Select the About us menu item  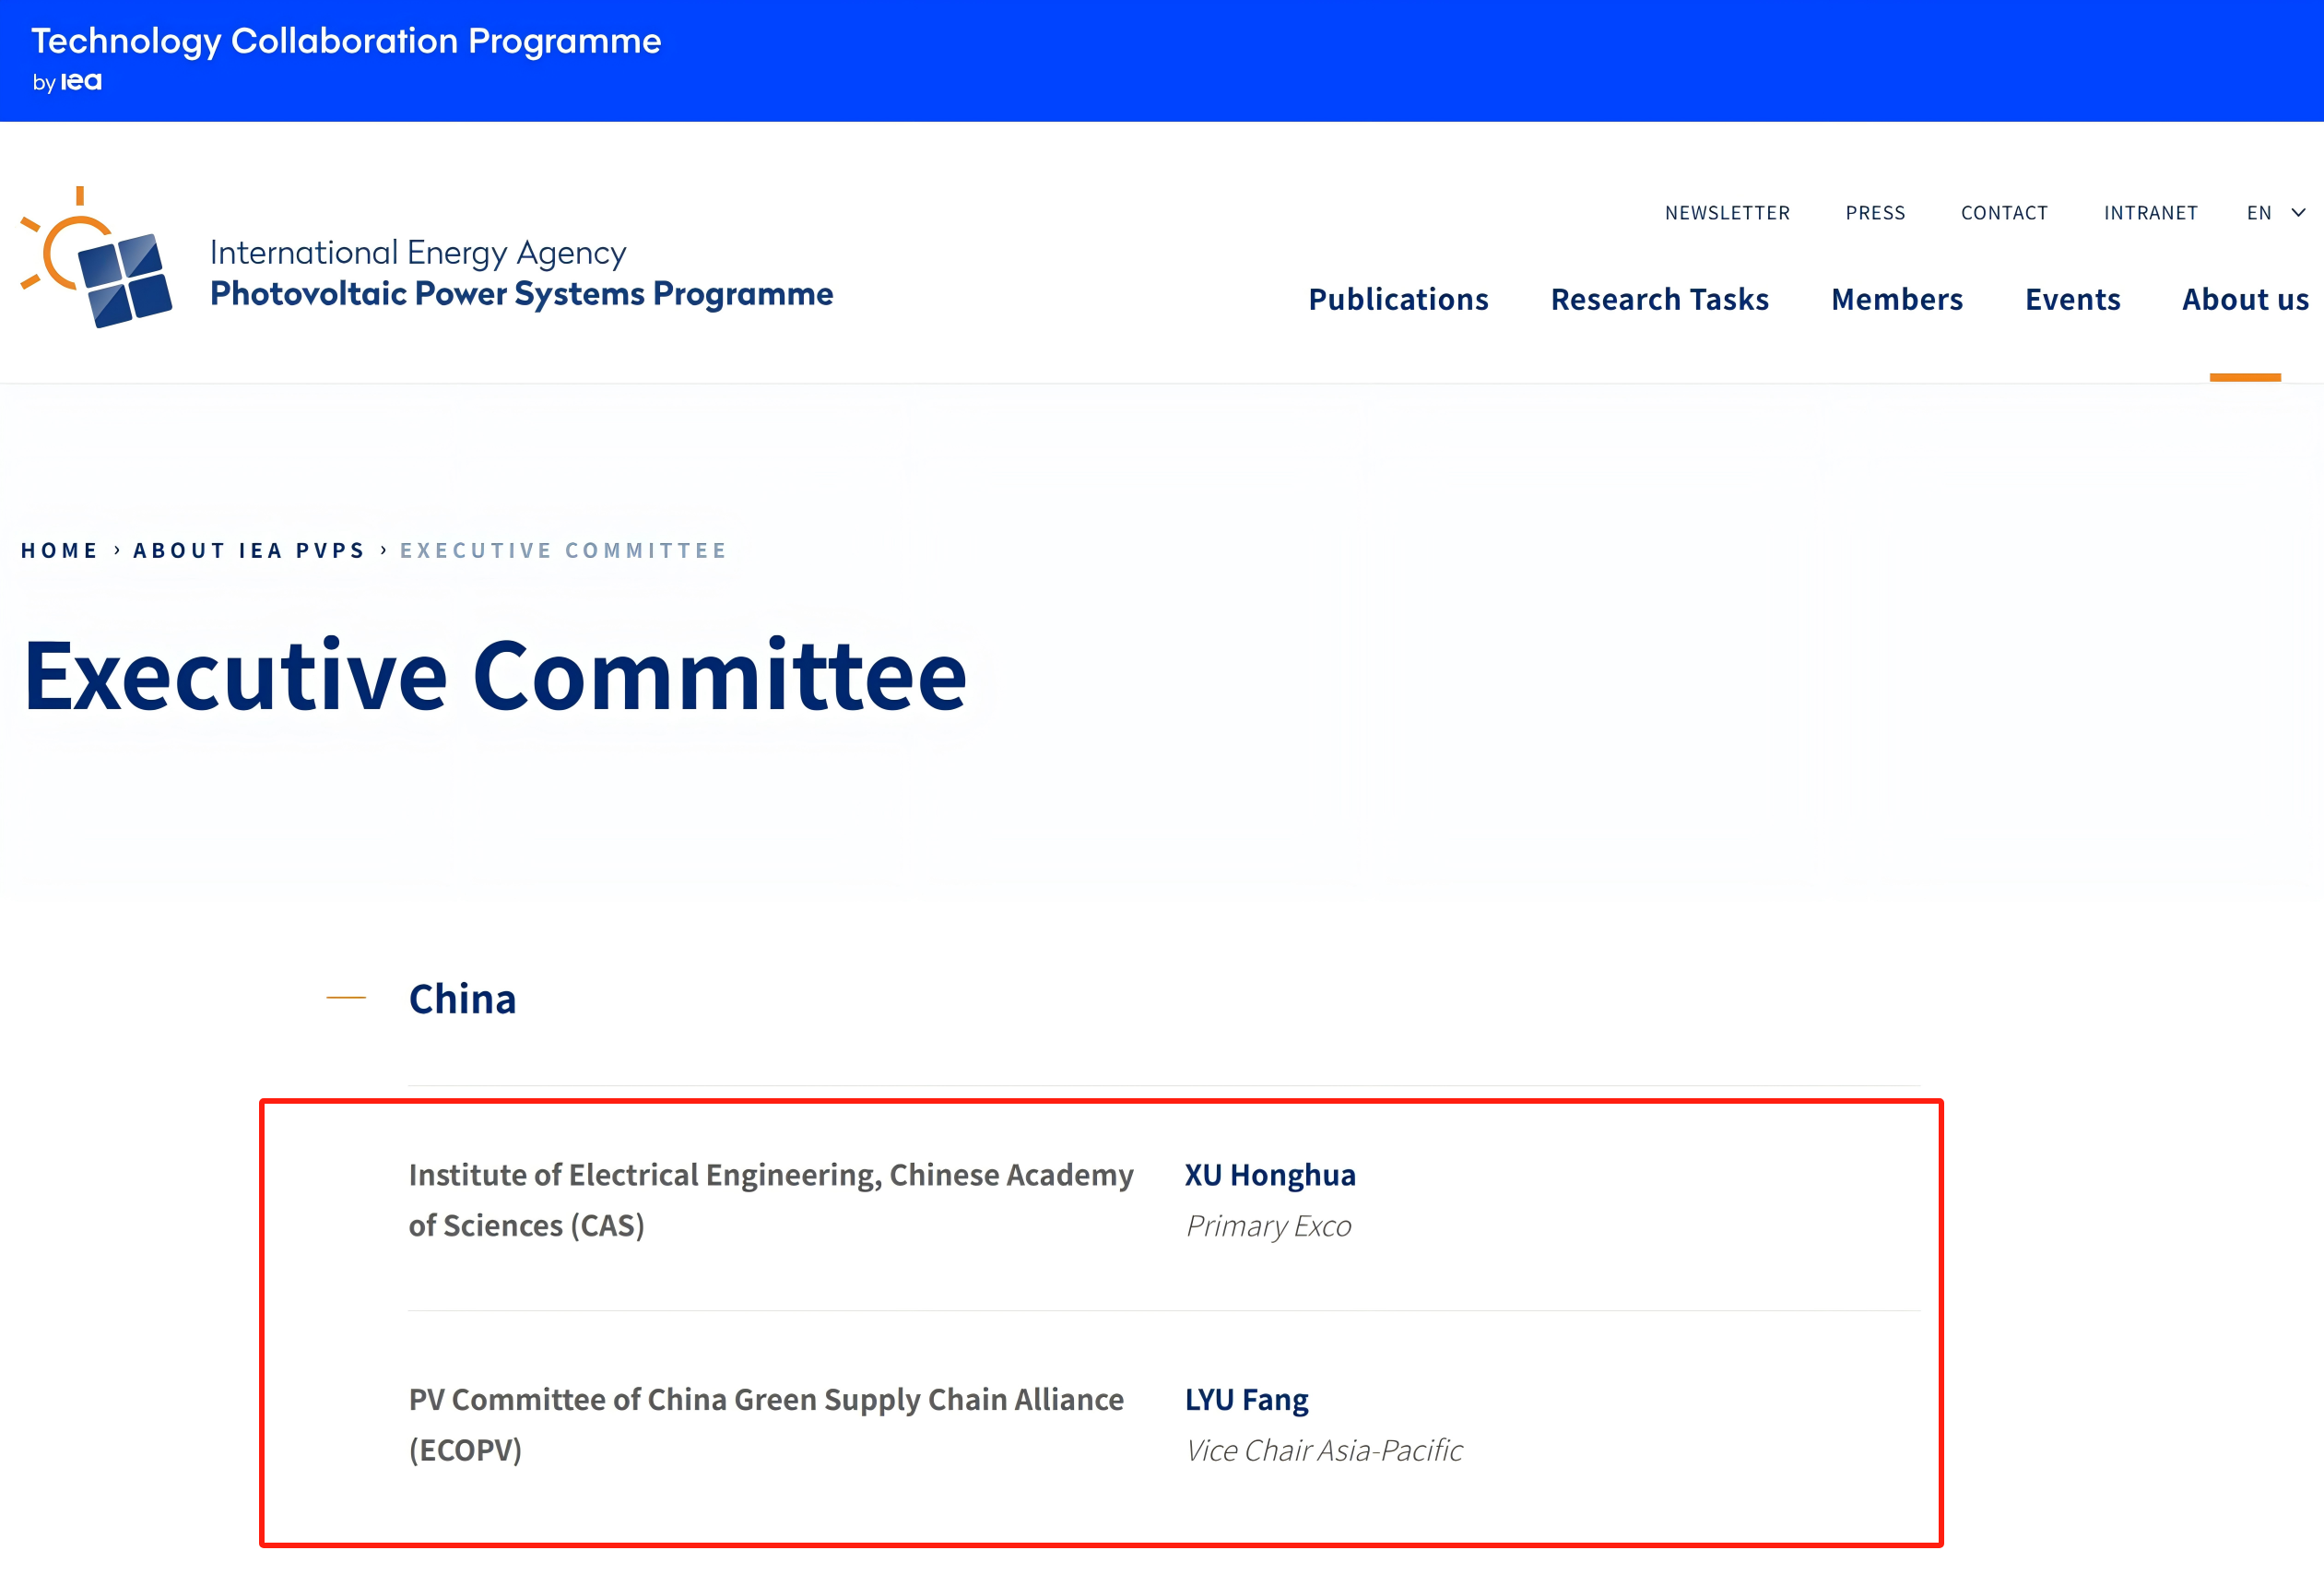[2244, 299]
